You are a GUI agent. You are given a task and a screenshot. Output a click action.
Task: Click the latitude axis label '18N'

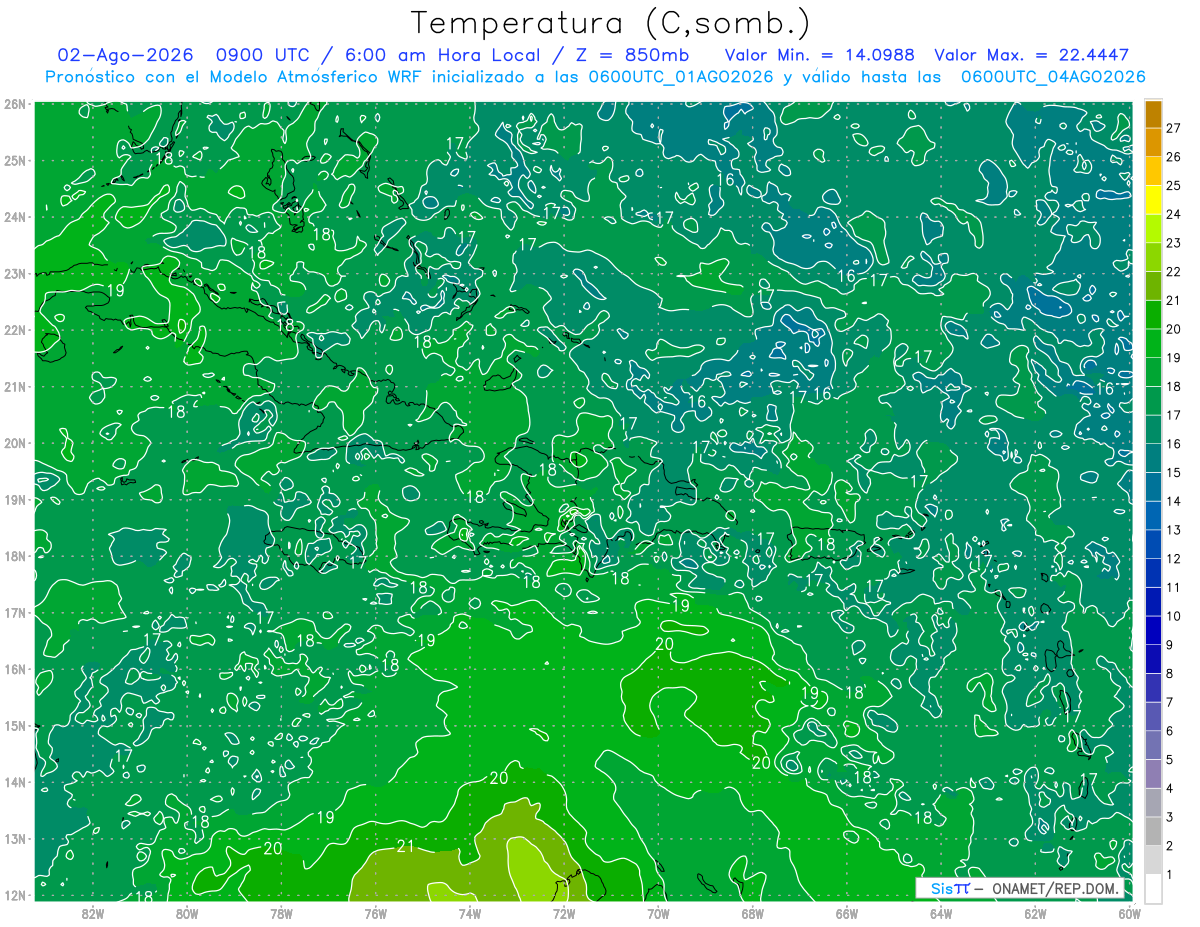tap(15, 556)
